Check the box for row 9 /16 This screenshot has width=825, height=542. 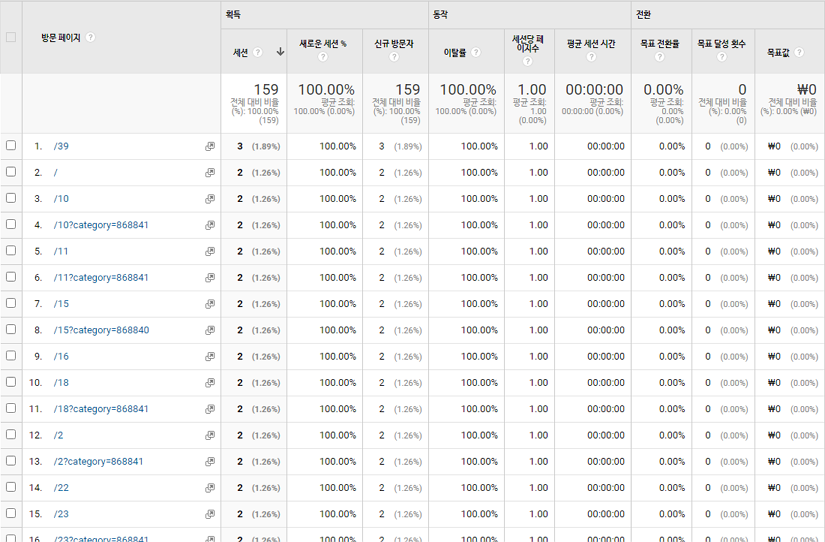(11, 356)
